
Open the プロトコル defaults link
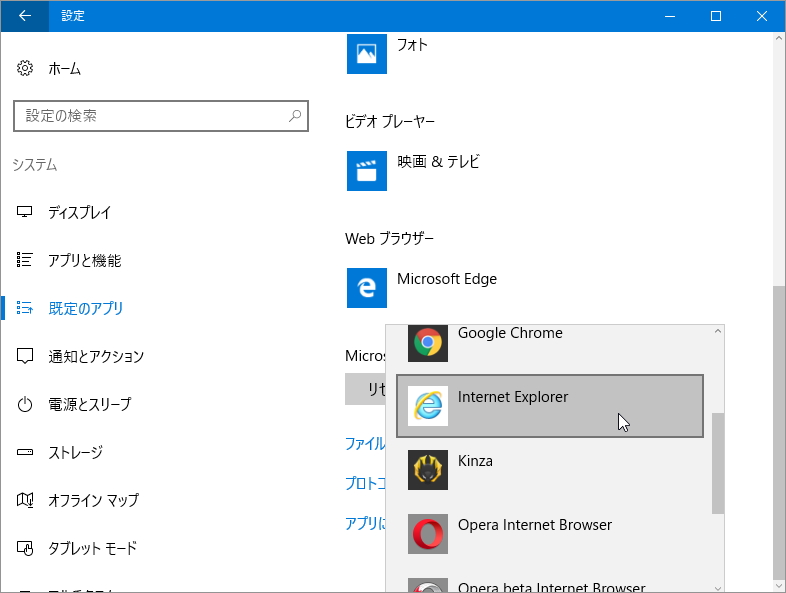[365, 483]
